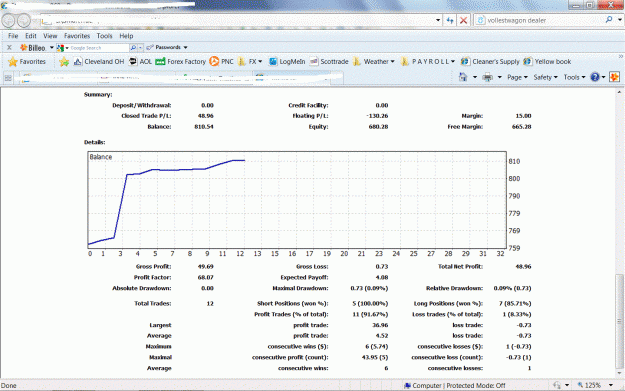
Task: Expand the FX favorites folder
Action: [250, 62]
